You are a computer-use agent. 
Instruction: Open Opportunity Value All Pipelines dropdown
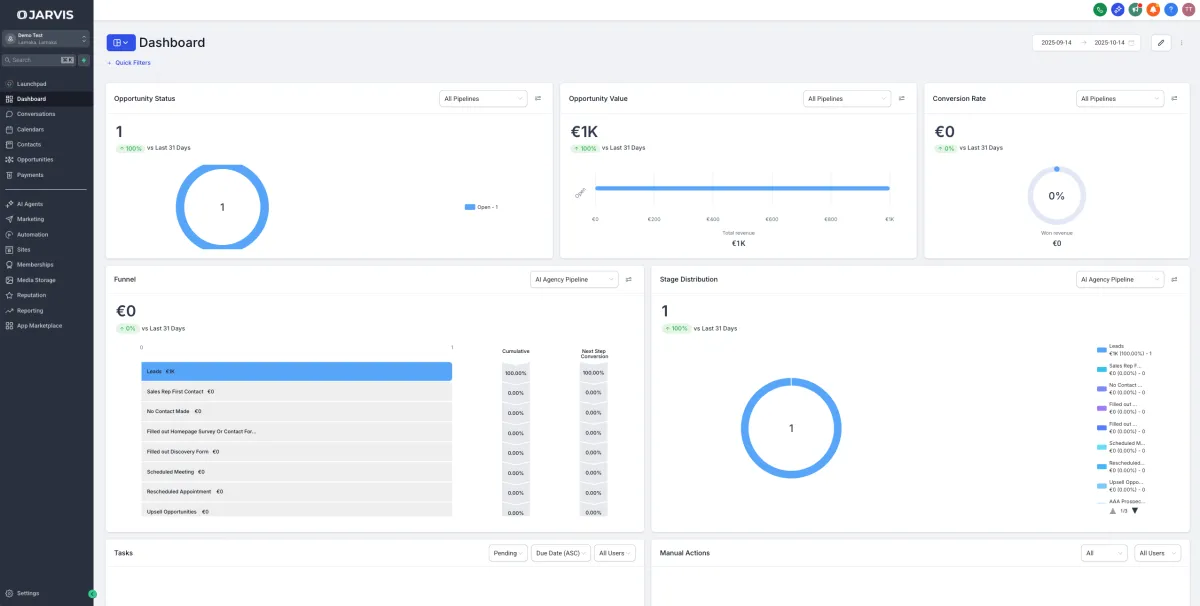[847, 99]
